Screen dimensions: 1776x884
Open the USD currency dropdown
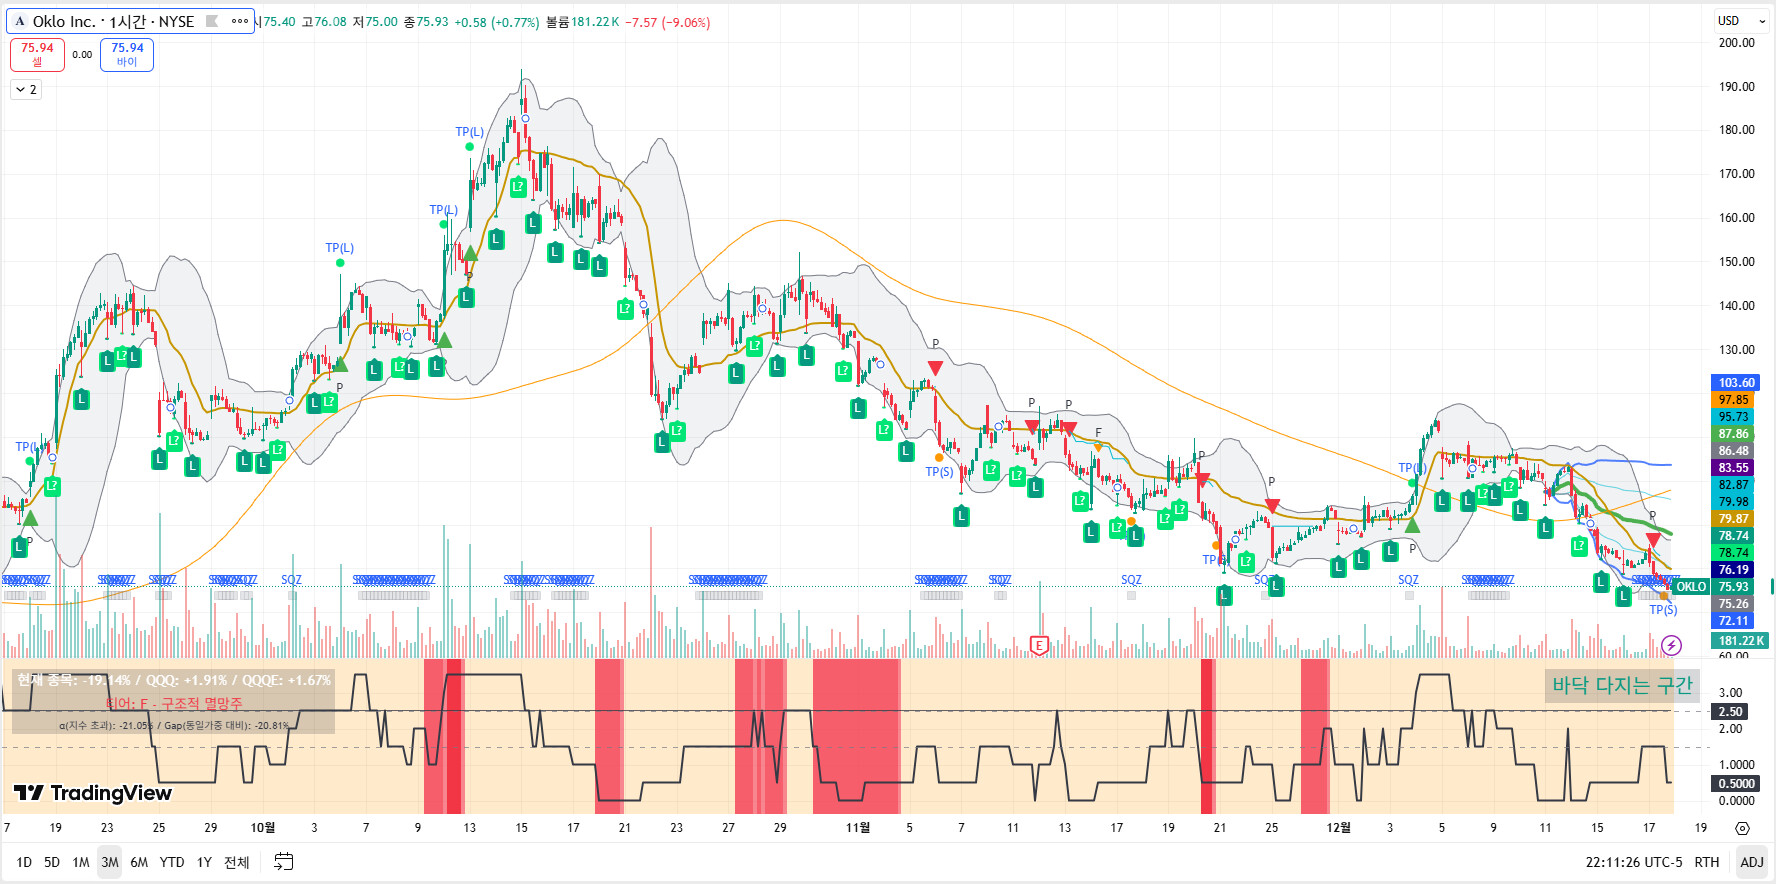click(x=1740, y=21)
